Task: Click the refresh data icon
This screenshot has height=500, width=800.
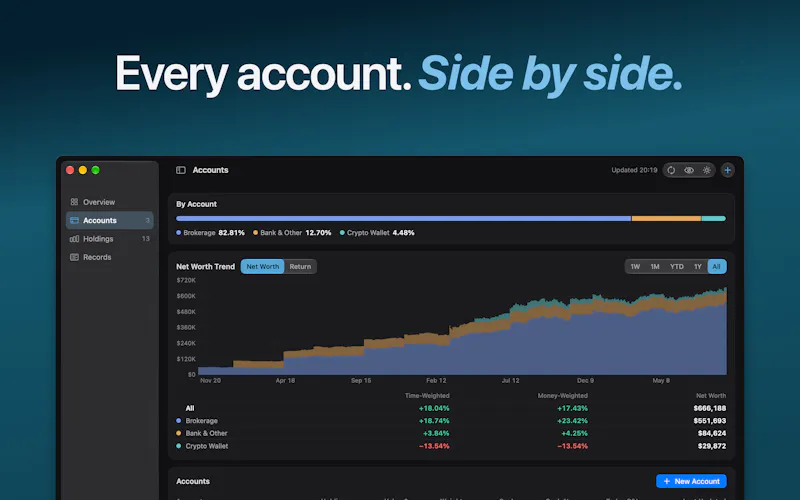Action: (671, 170)
